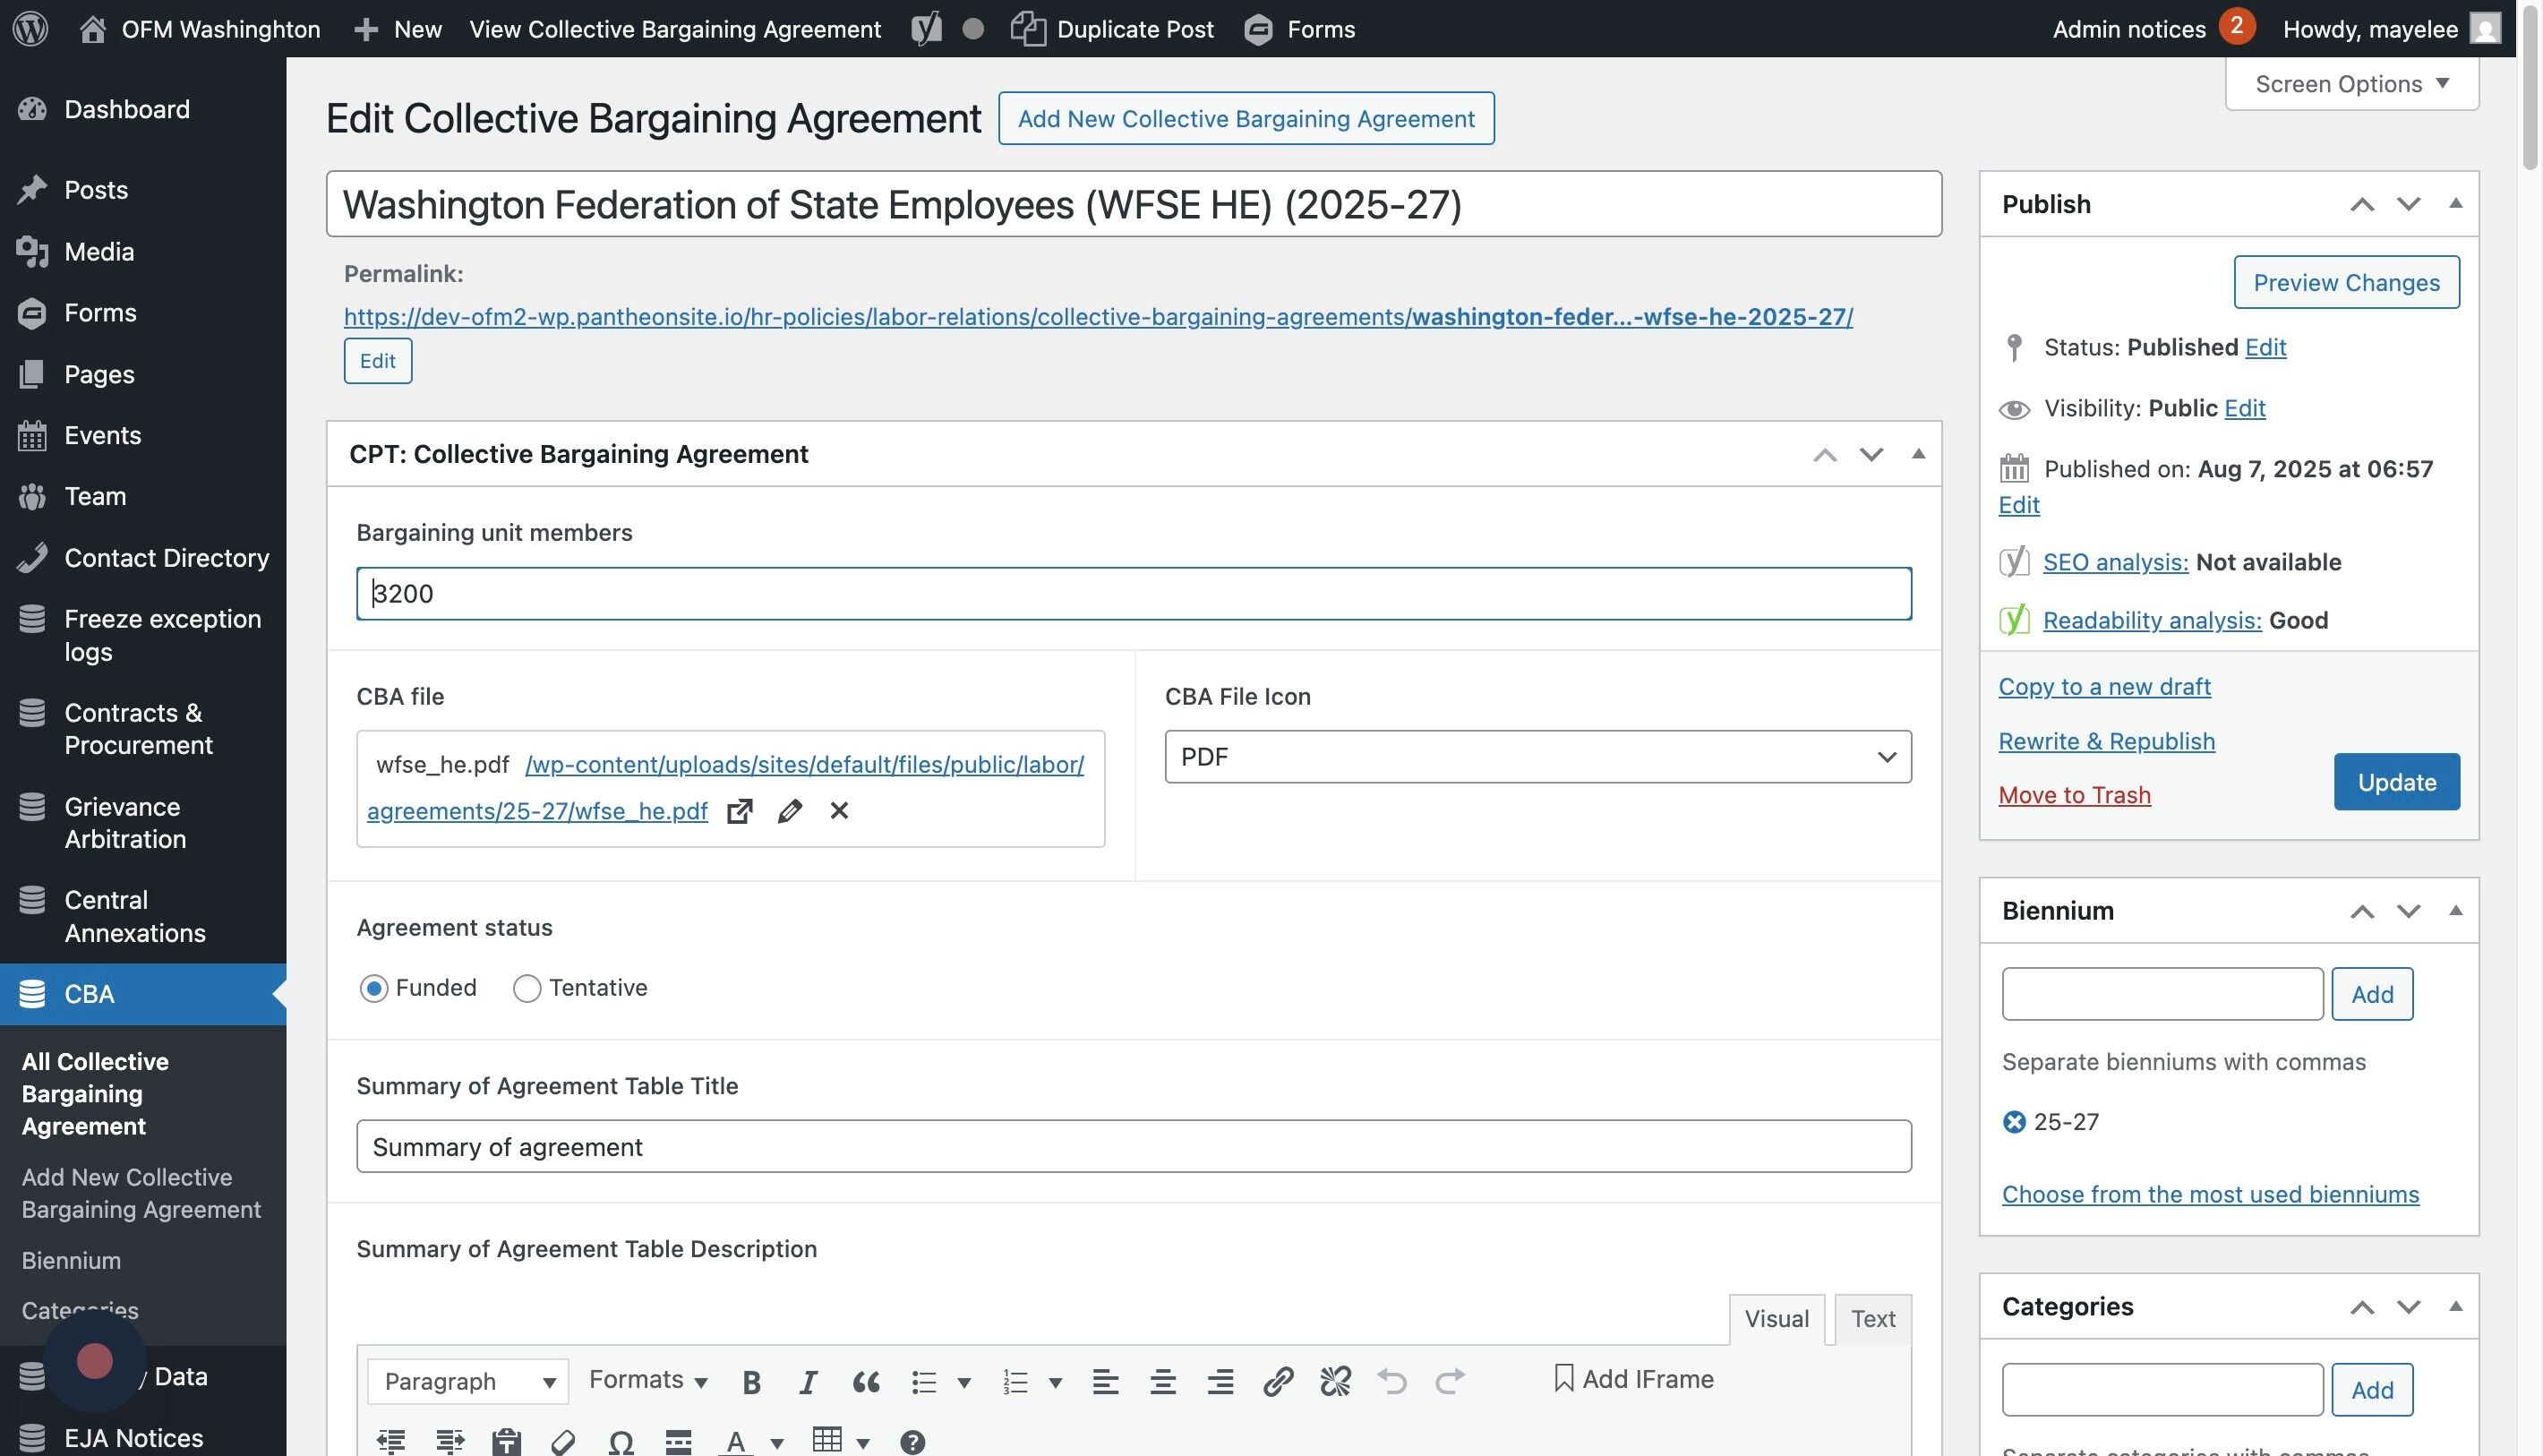Image resolution: width=2543 pixels, height=1456 pixels.
Task: Click the pencil icon to edit wfse_he.pdf
Action: point(789,811)
